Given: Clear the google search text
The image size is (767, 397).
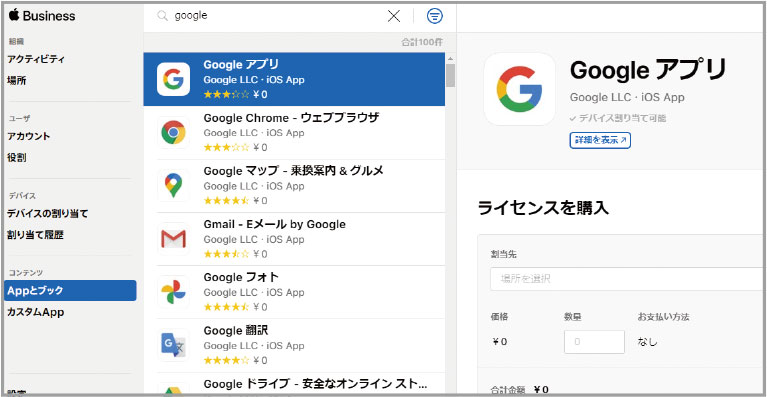Looking at the screenshot, I should coord(394,16).
